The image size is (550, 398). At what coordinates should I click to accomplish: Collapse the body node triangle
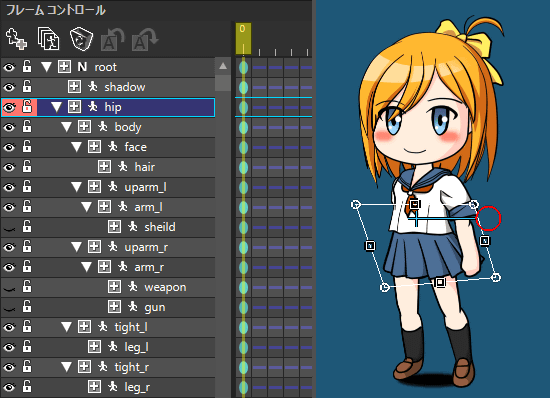point(66,127)
